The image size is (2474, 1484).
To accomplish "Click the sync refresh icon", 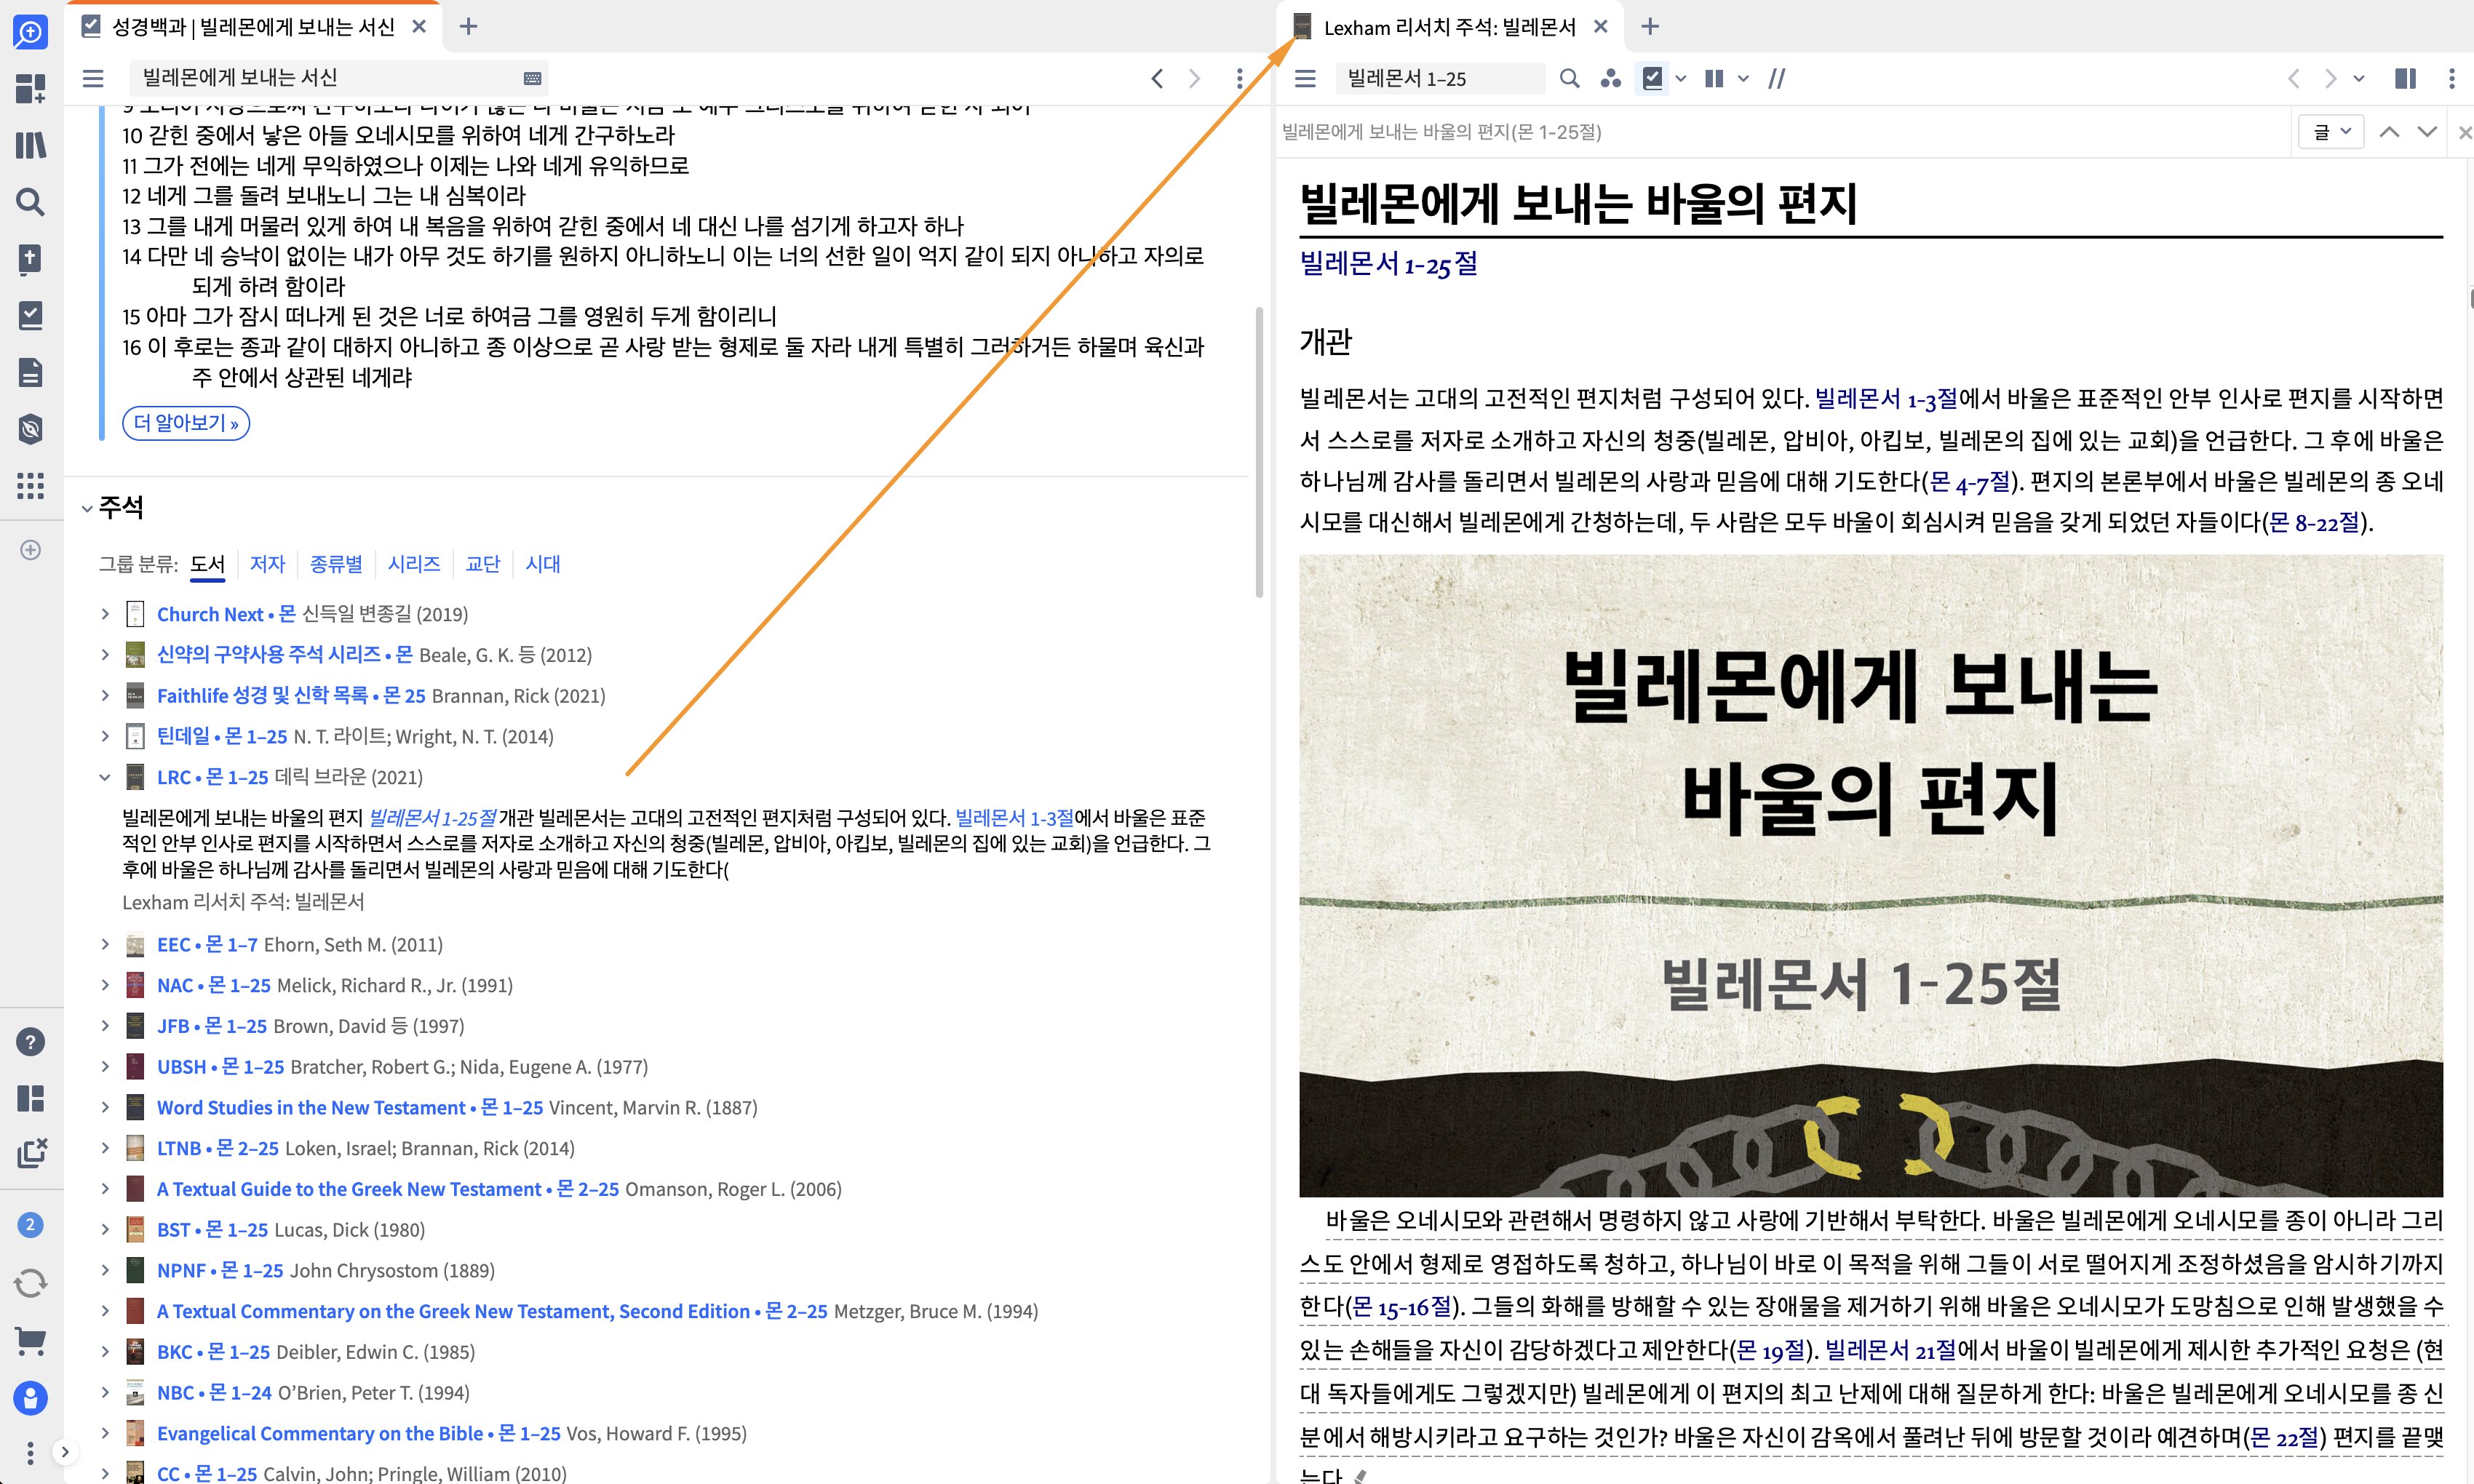I will point(31,1282).
